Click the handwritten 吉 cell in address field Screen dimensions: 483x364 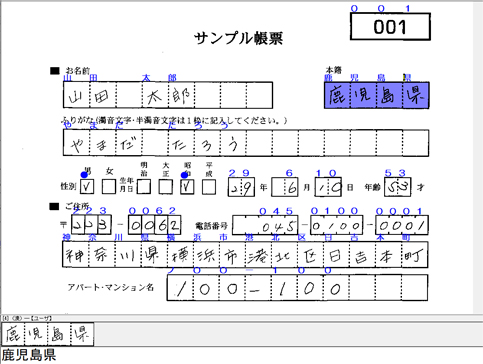[x=362, y=255]
